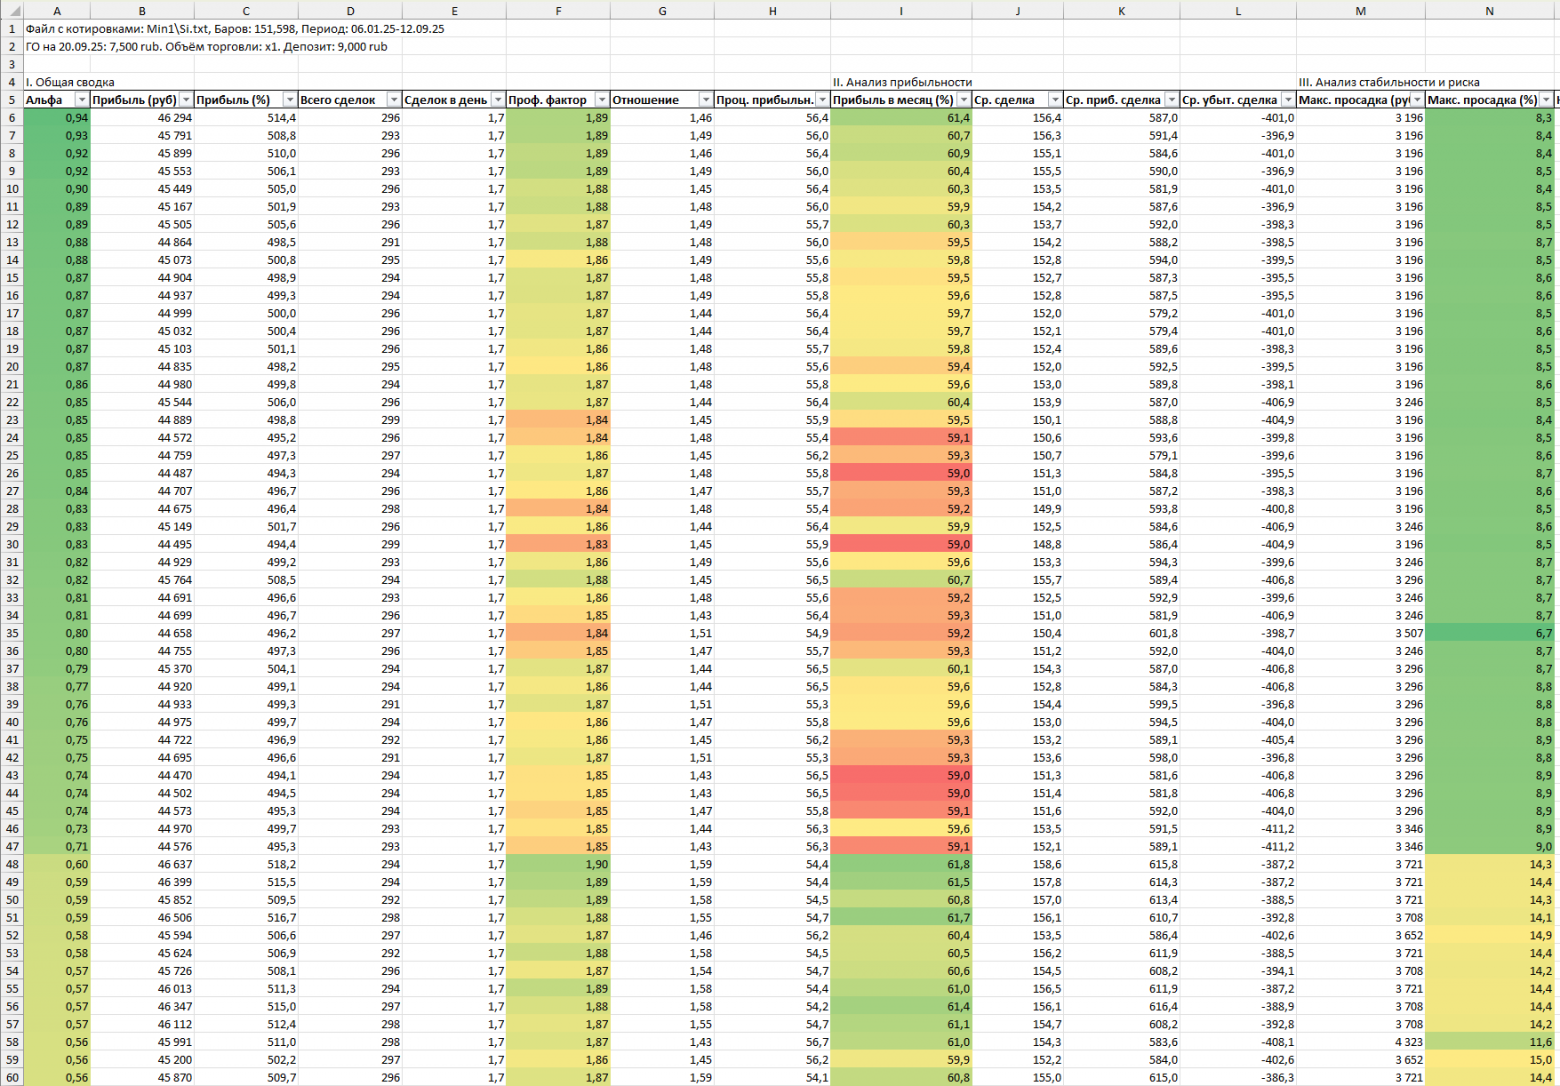1560x1086 pixels.
Task: Open the Проц. прибыльн. filter dropdown
Action: [822, 100]
